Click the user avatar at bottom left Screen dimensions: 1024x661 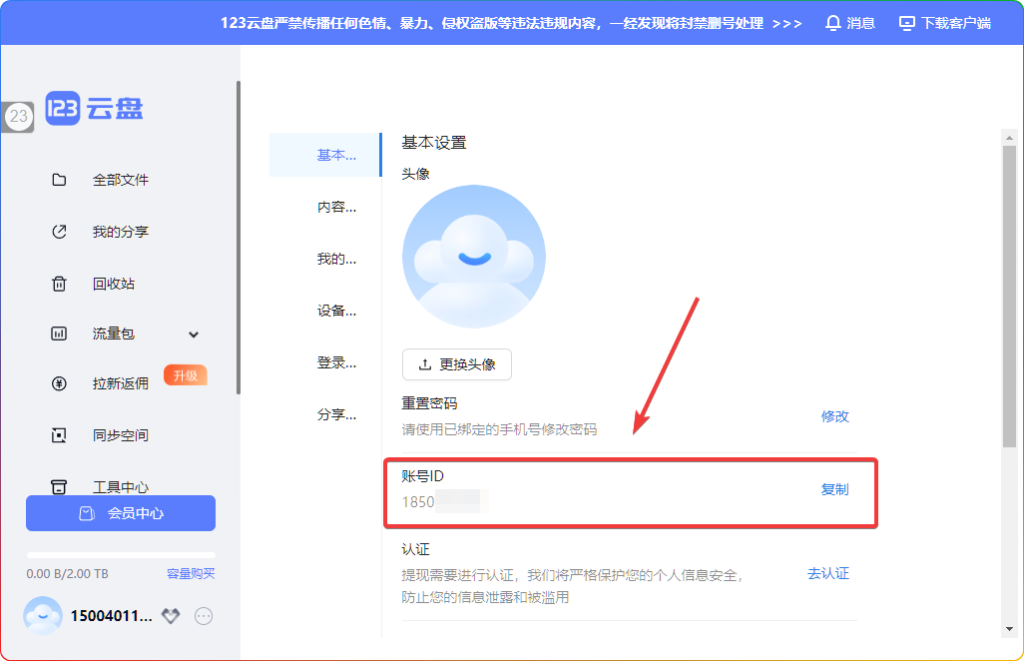pyautogui.click(x=42, y=617)
